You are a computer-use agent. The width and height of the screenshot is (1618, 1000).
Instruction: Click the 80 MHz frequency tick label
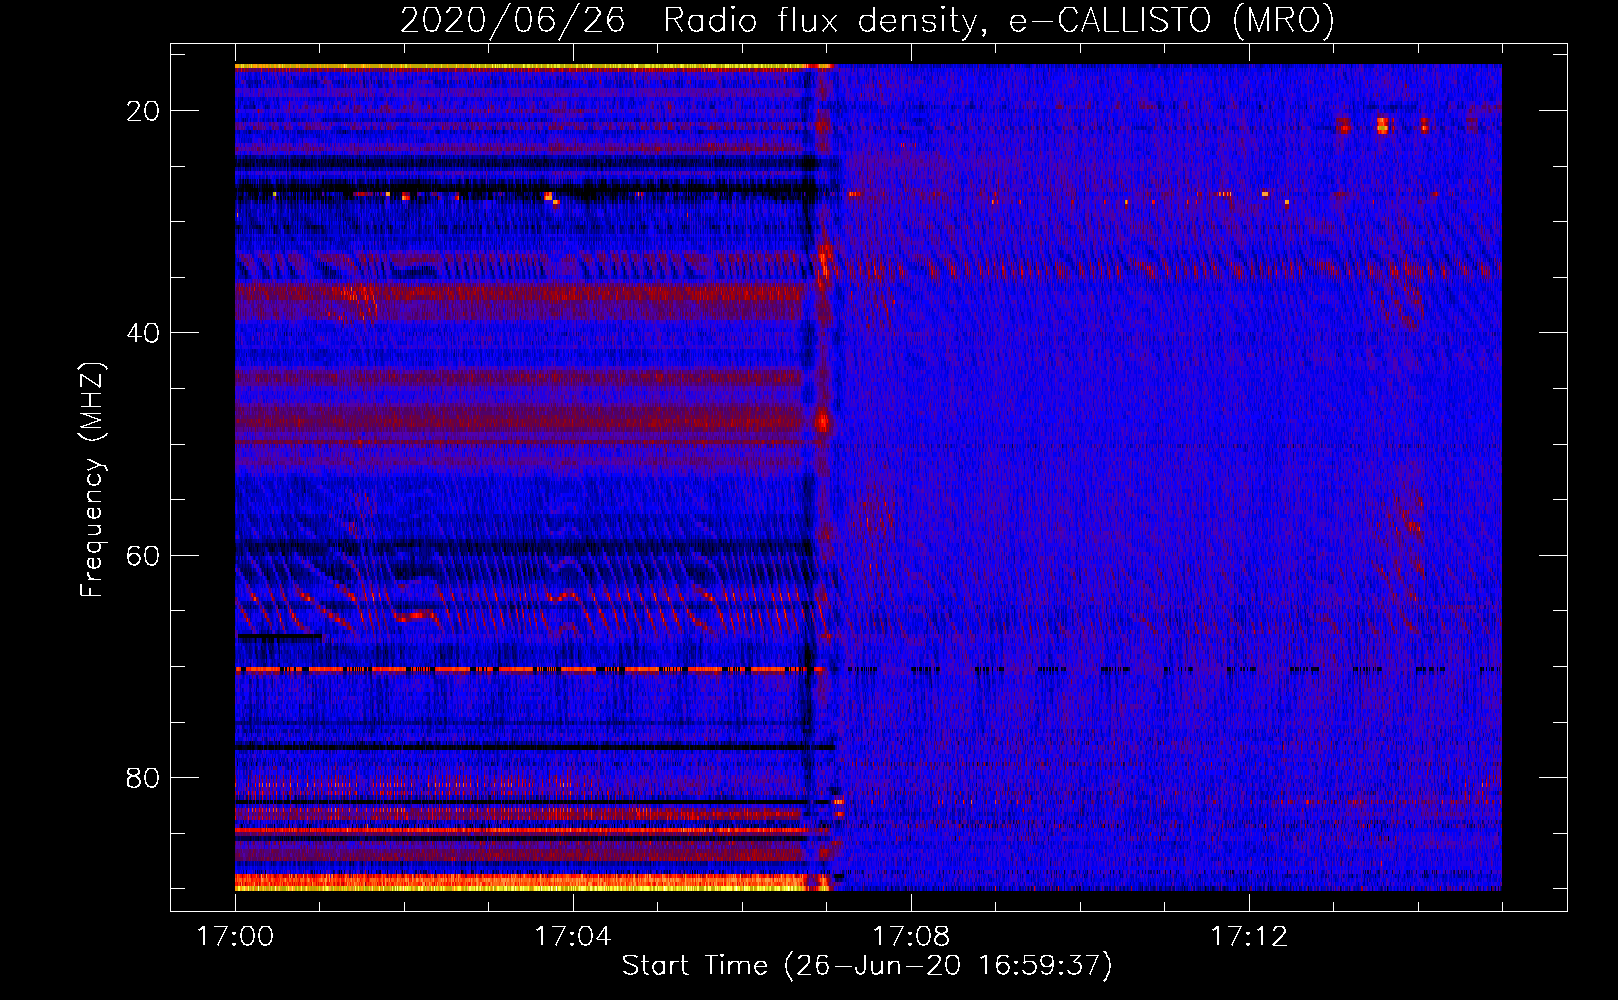(143, 777)
